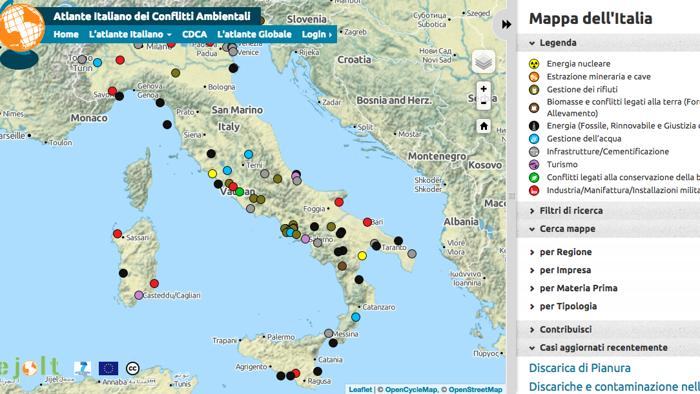Click the Mappa dell'Italia heading
The height and width of the screenshot is (394, 700).
(590, 18)
